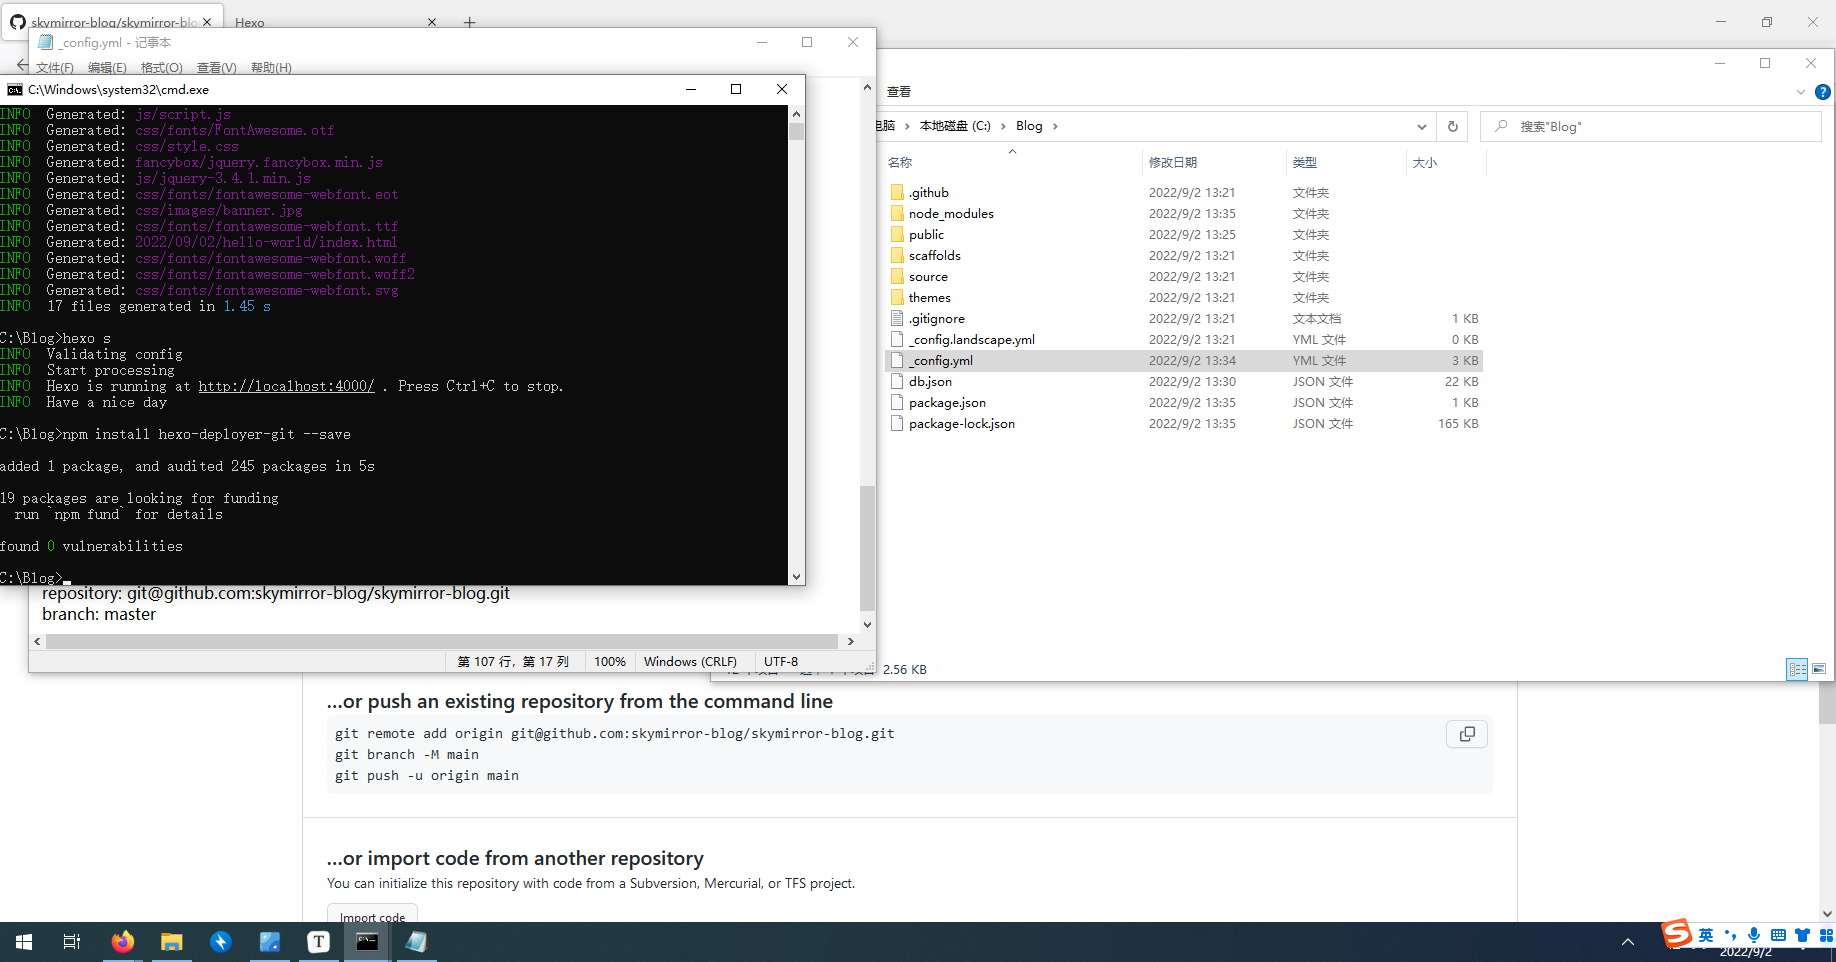Switch Explorer to large icons view

tap(1819, 669)
